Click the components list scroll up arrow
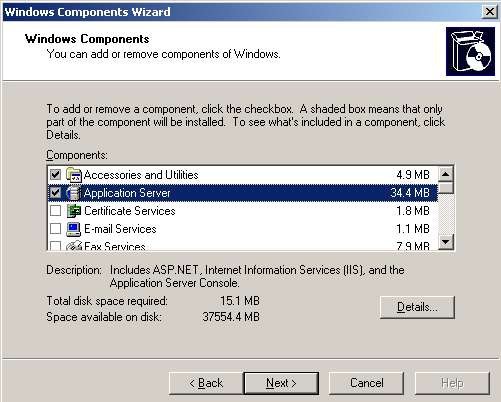 pyautogui.click(x=446, y=174)
